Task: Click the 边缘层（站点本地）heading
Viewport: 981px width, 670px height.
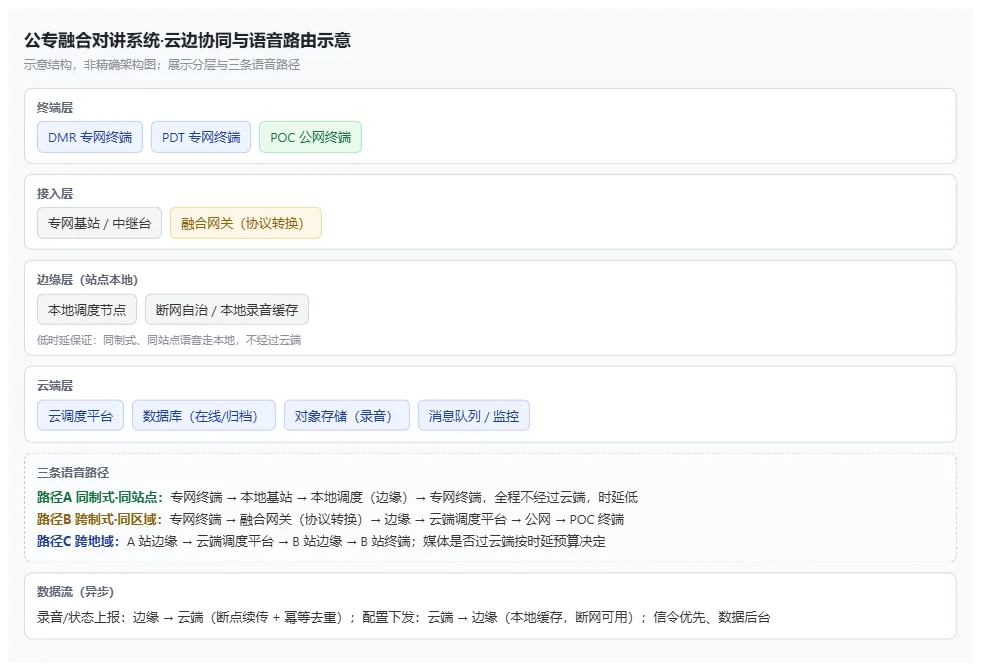Action: coord(88,280)
